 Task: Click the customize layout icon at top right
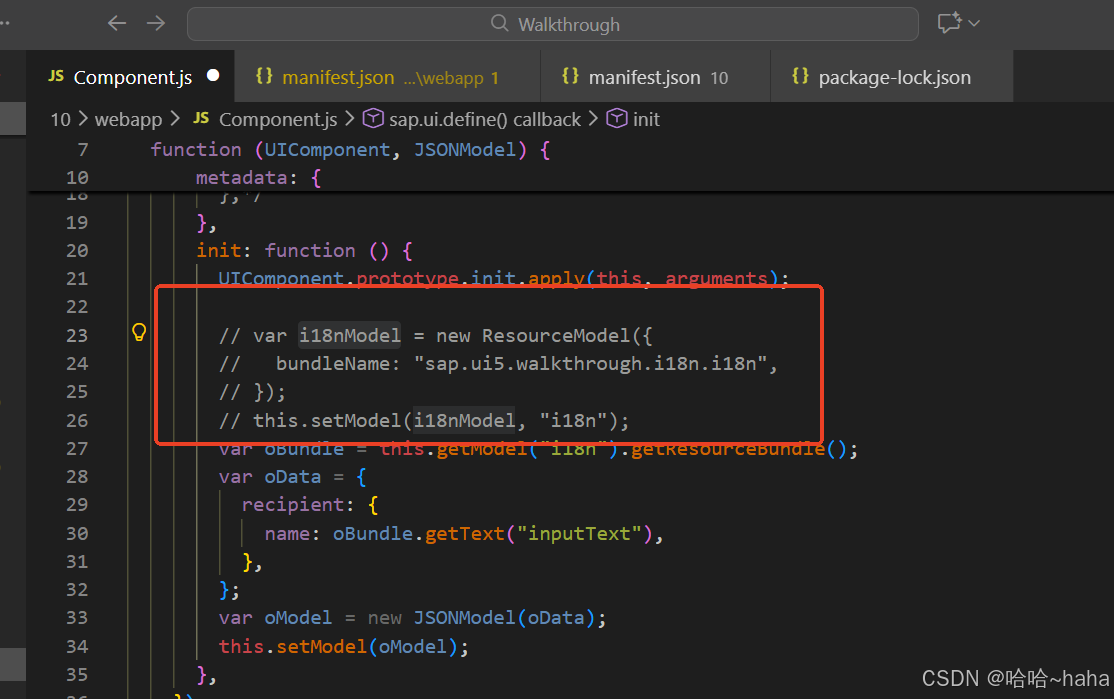[x=948, y=22]
